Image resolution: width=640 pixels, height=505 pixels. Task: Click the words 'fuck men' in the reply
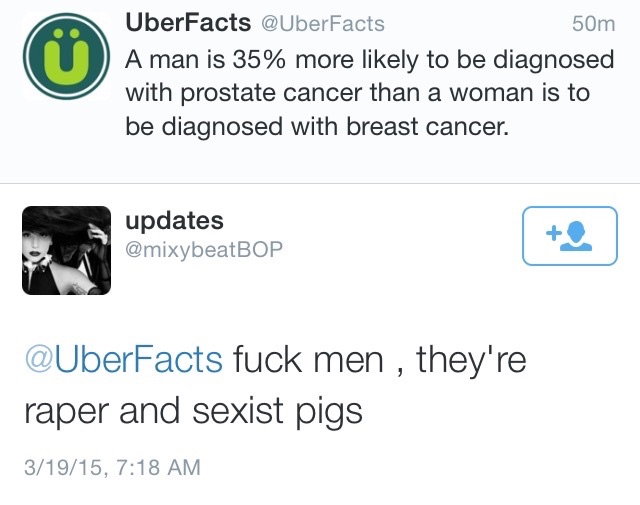(x=308, y=359)
